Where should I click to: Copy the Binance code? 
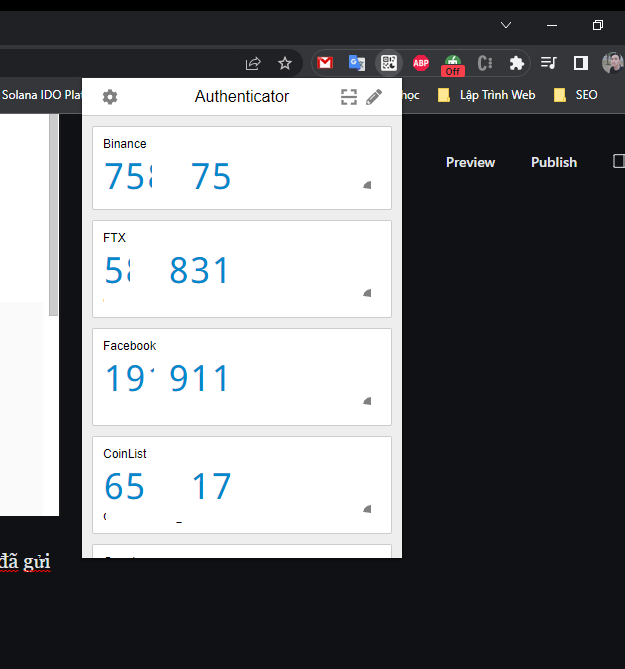click(168, 176)
